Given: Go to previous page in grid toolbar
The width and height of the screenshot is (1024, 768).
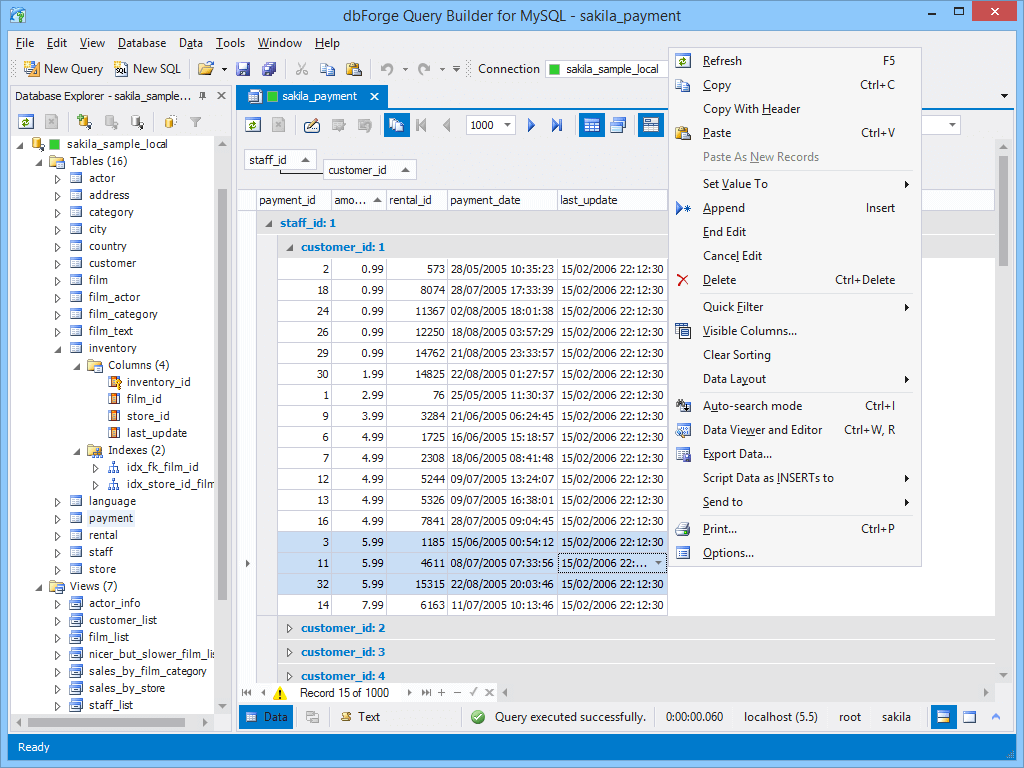Looking at the screenshot, I should click(x=447, y=125).
